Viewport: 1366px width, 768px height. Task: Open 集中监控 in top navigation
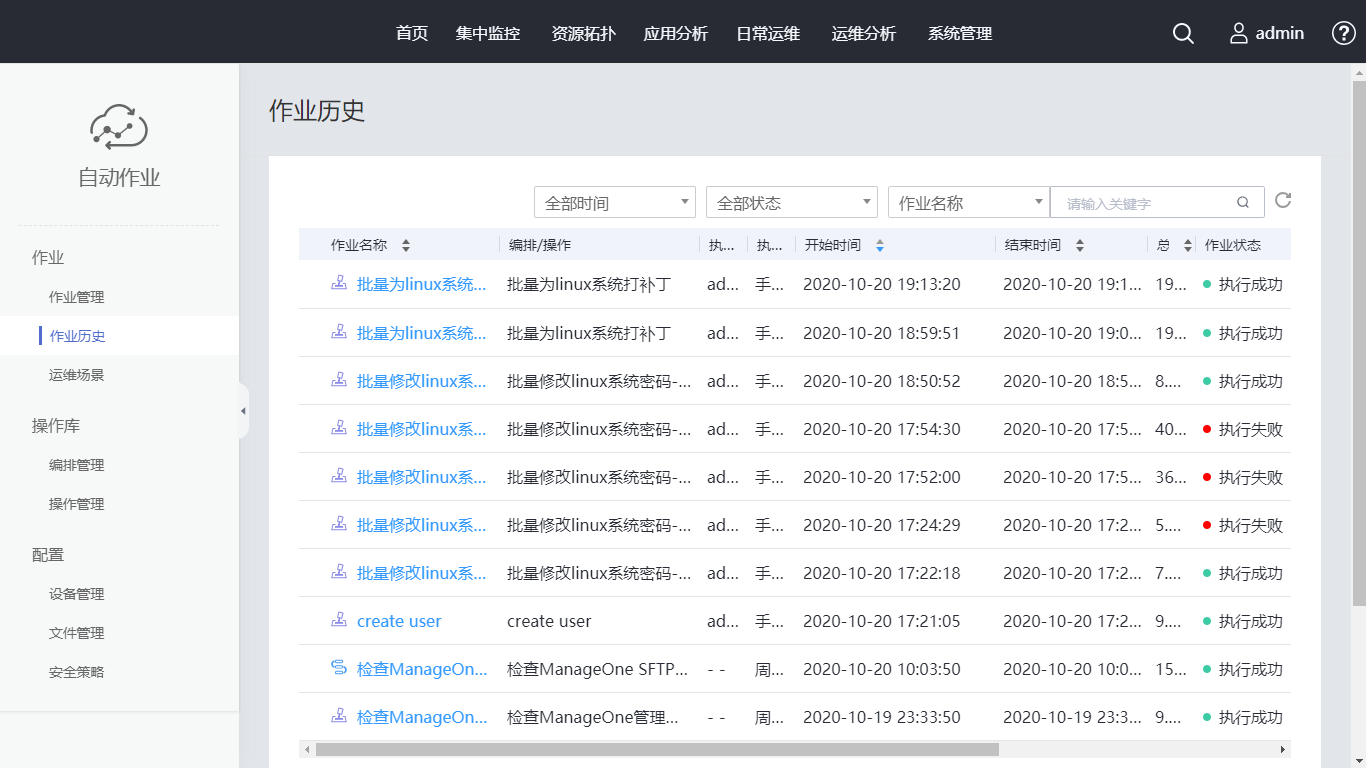[488, 33]
